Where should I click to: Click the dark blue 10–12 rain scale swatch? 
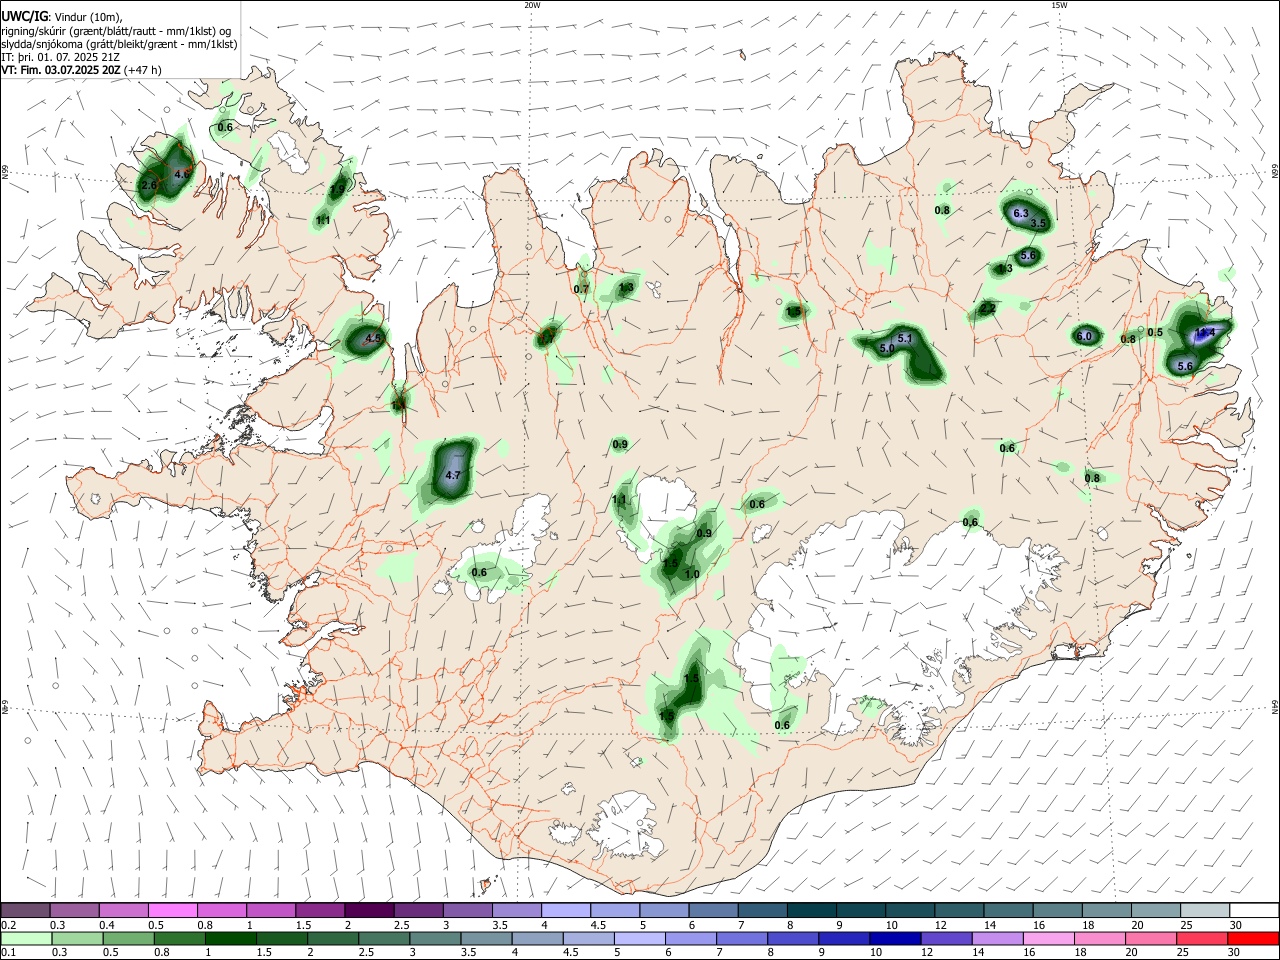[x=893, y=938]
